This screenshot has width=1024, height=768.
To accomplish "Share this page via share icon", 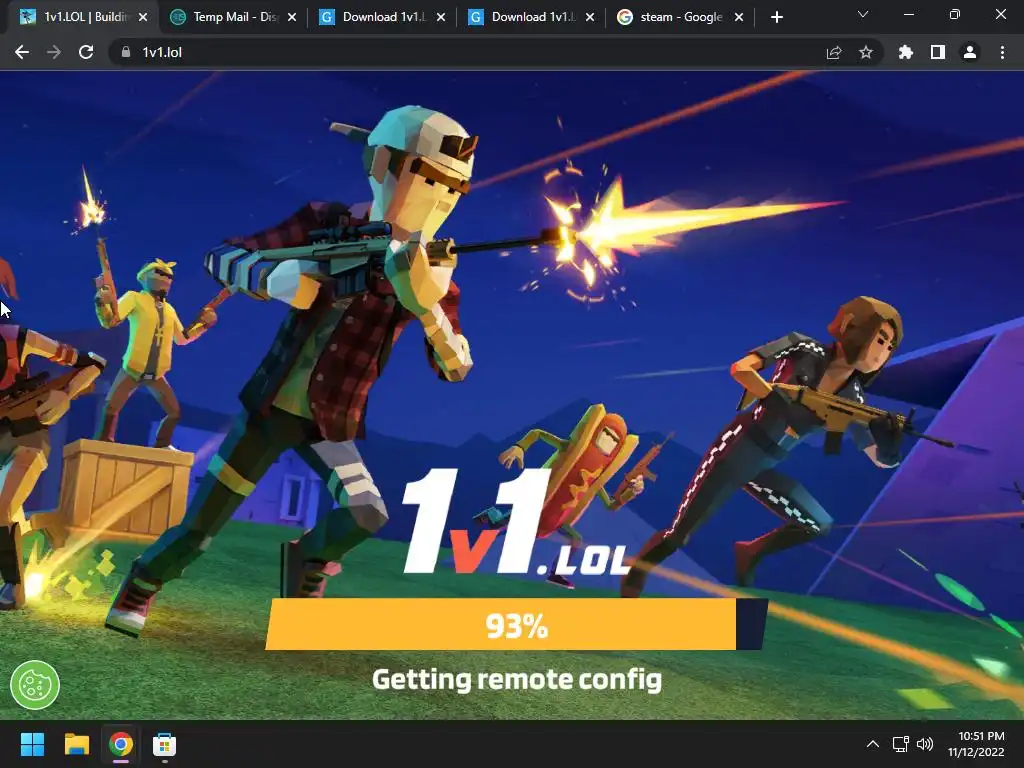I will click(833, 52).
